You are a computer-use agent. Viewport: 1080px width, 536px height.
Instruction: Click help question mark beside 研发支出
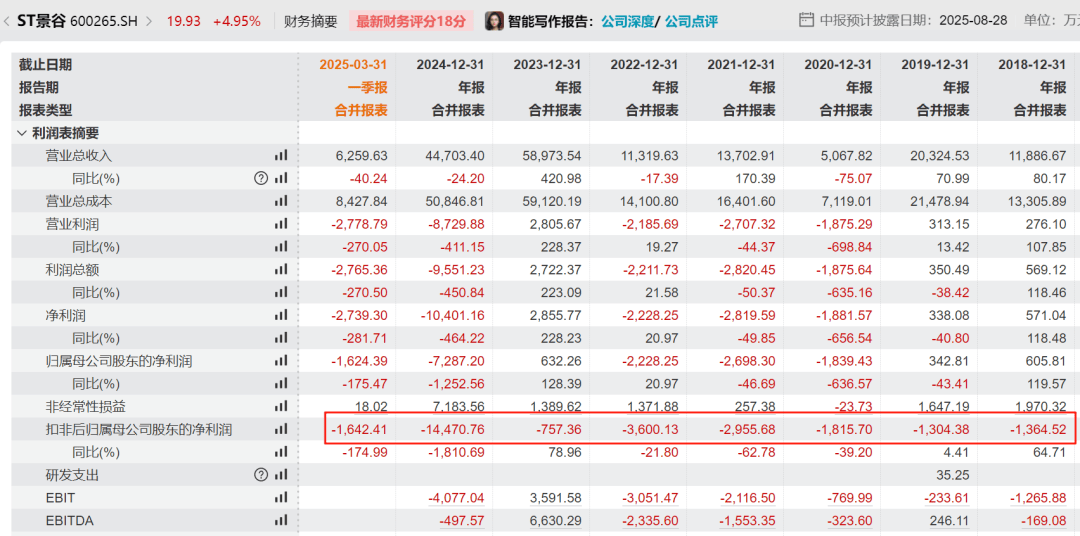[260, 475]
